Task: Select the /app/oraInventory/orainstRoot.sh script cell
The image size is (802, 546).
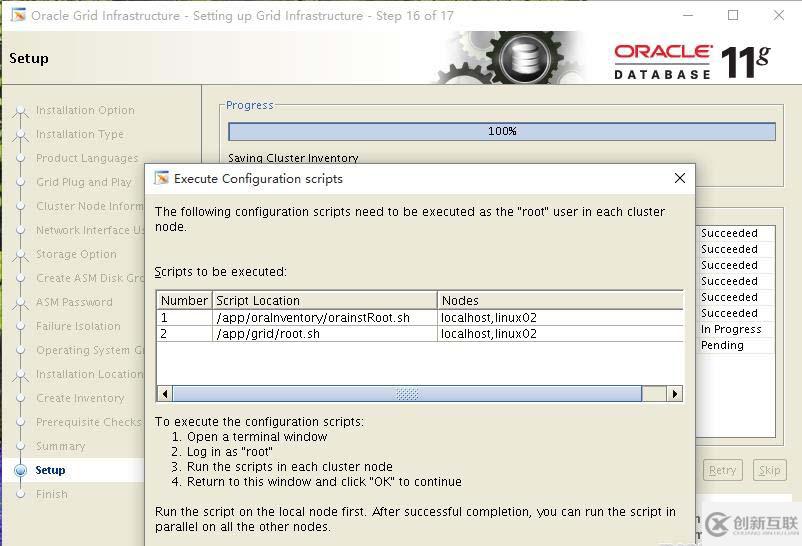Action: coord(324,318)
